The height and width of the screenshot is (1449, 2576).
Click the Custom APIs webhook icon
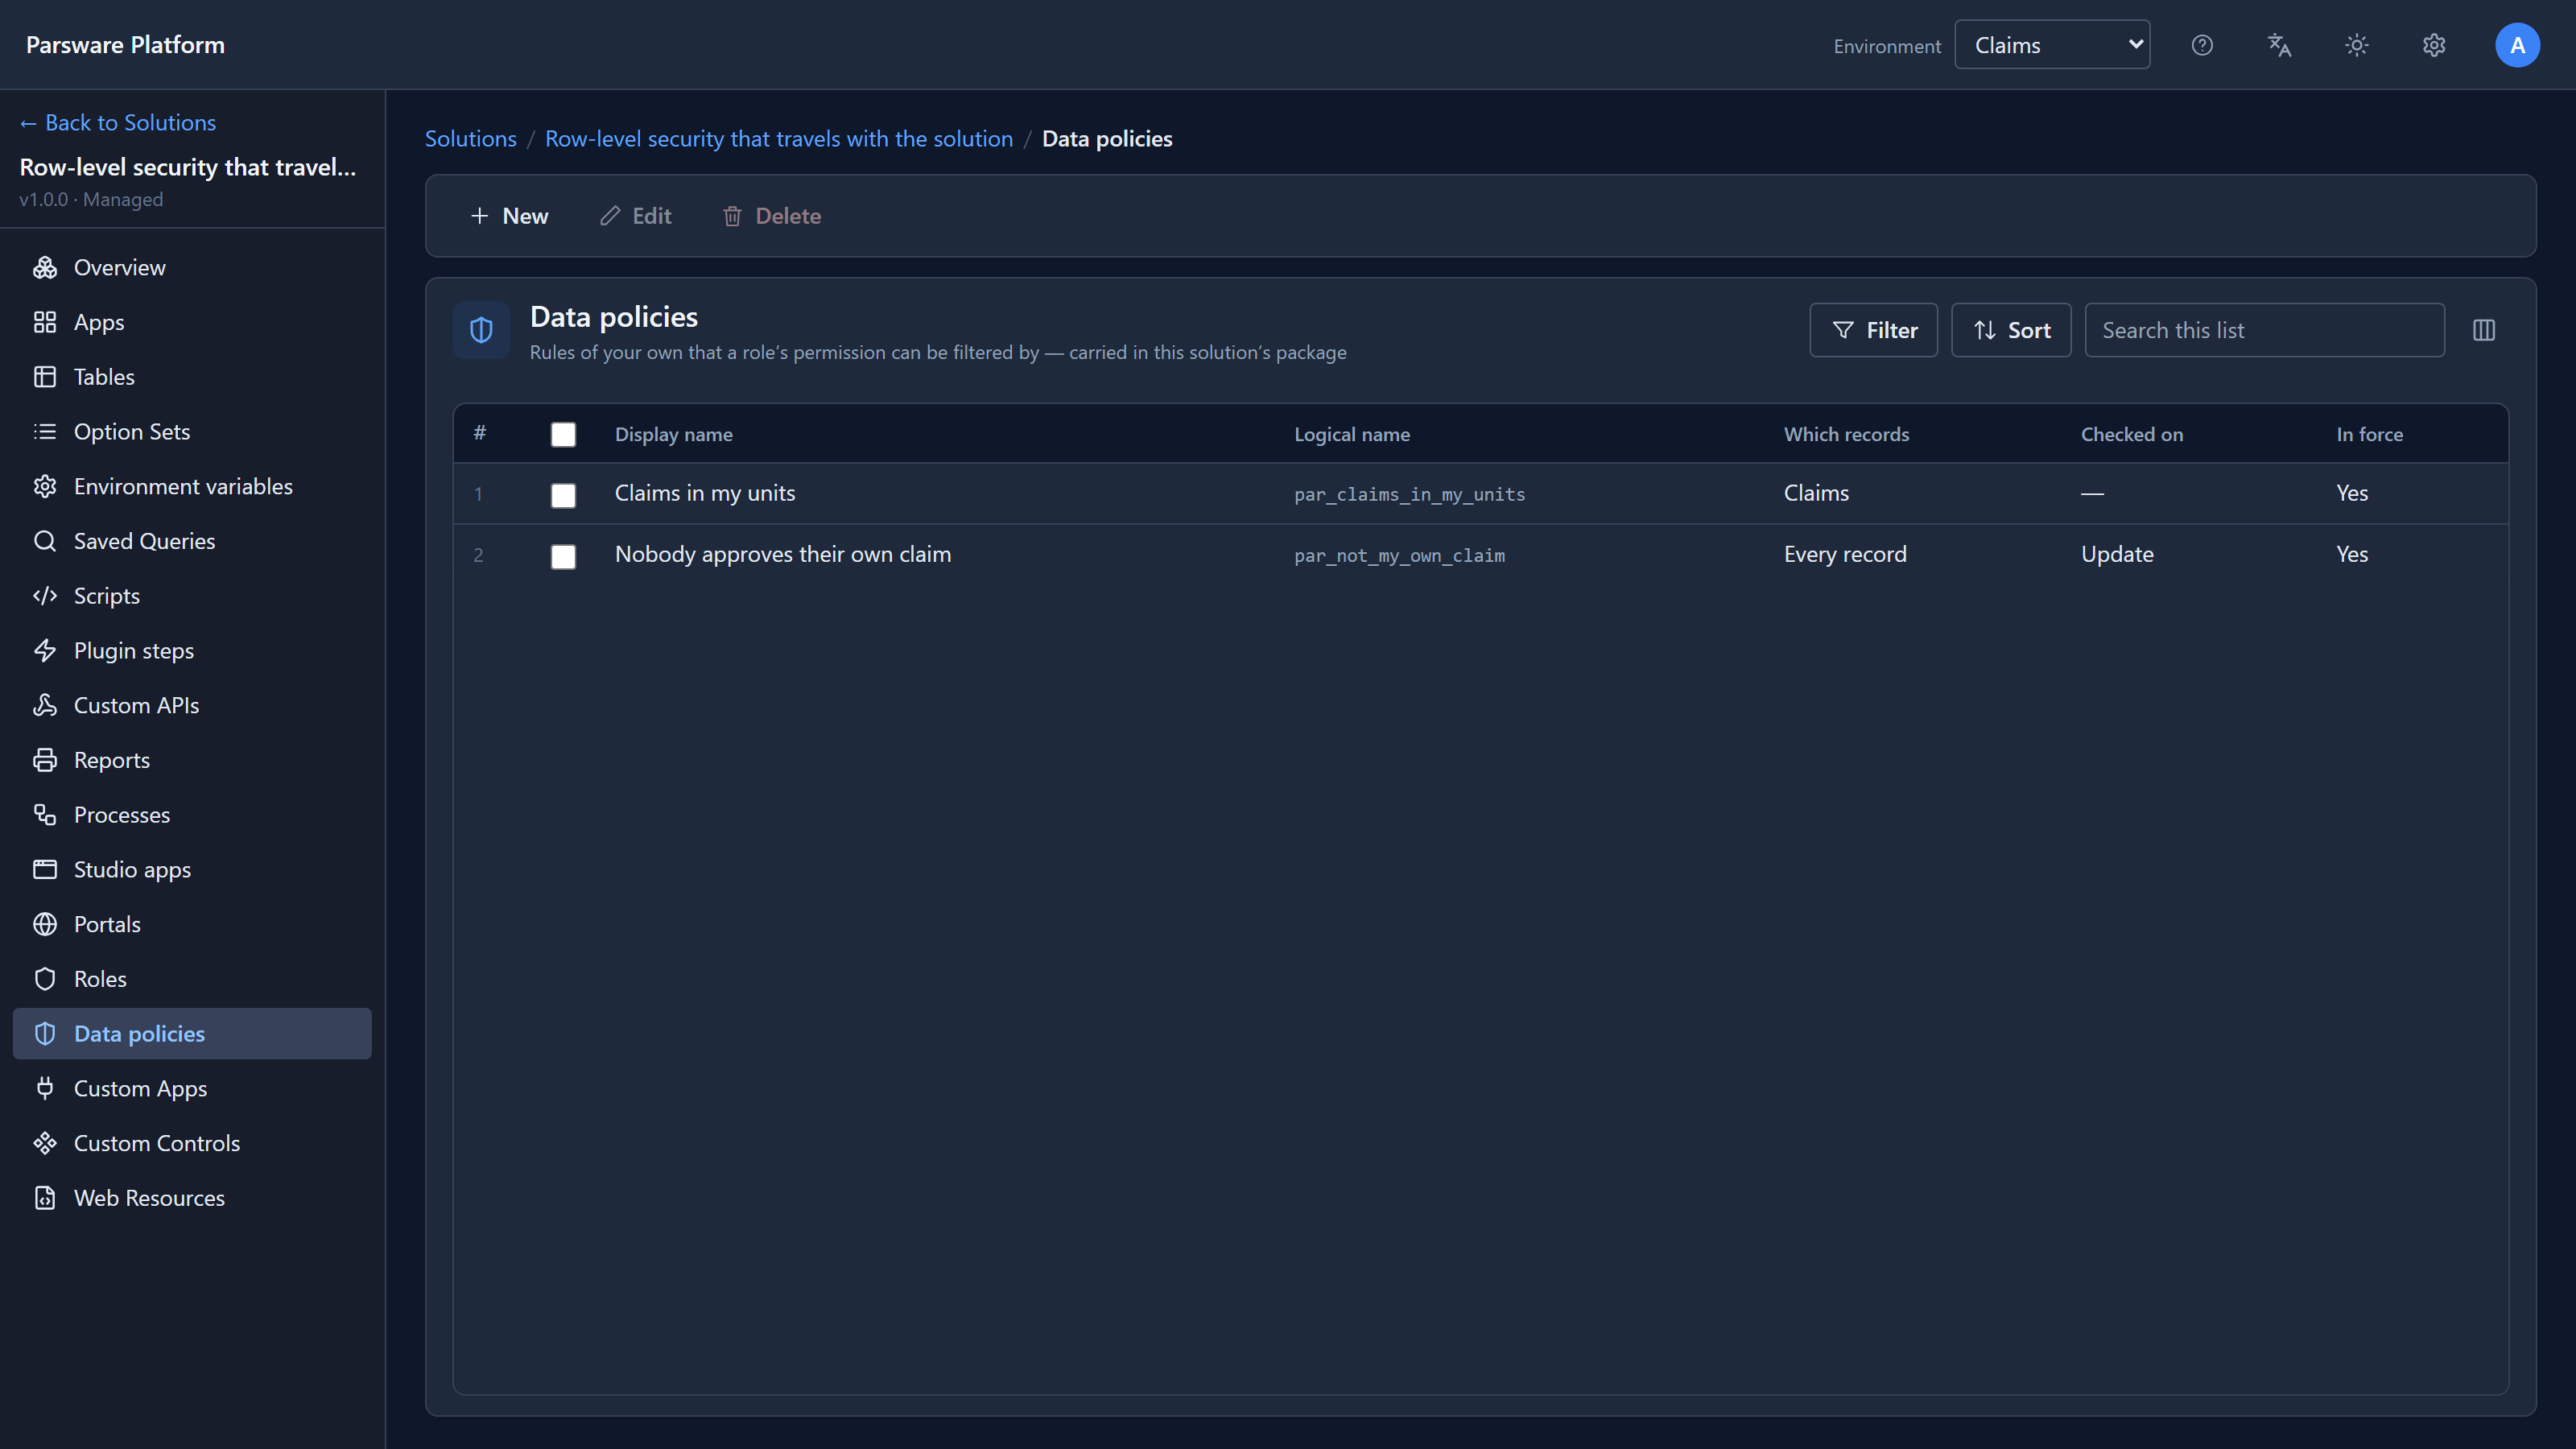coord(45,705)
